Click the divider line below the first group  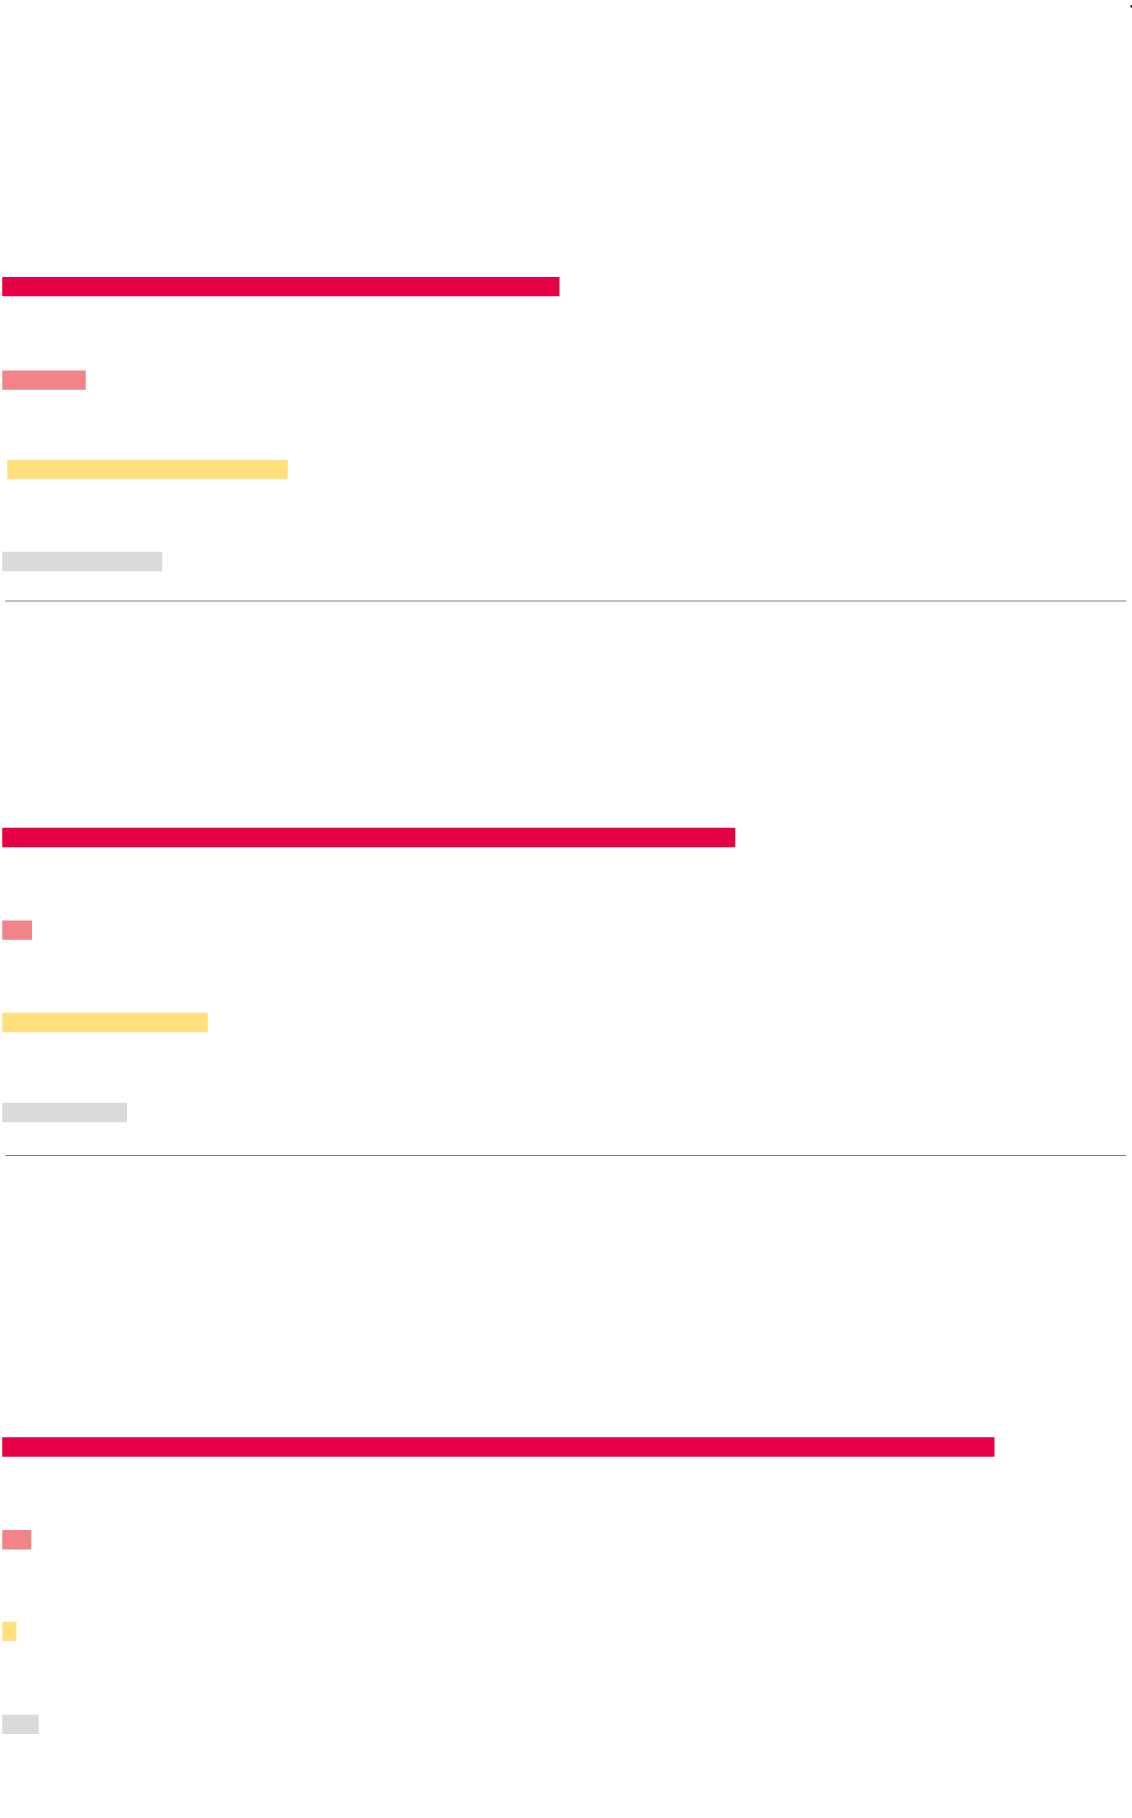pos(566,601)
